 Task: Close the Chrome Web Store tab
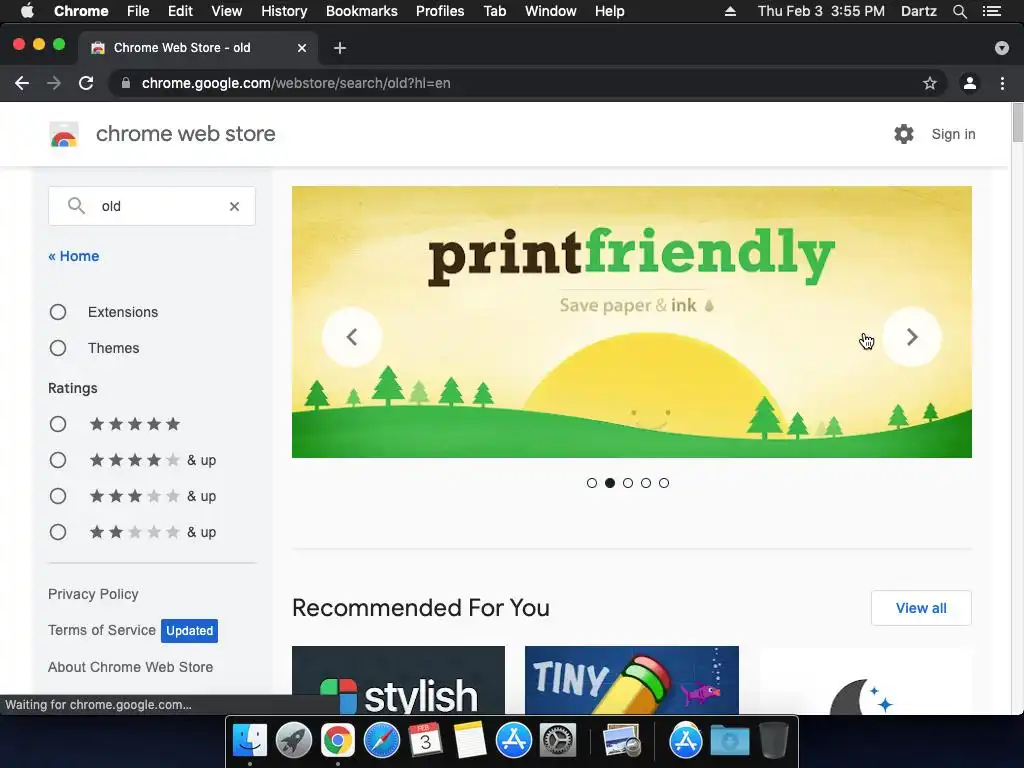[x=302, y=48]
